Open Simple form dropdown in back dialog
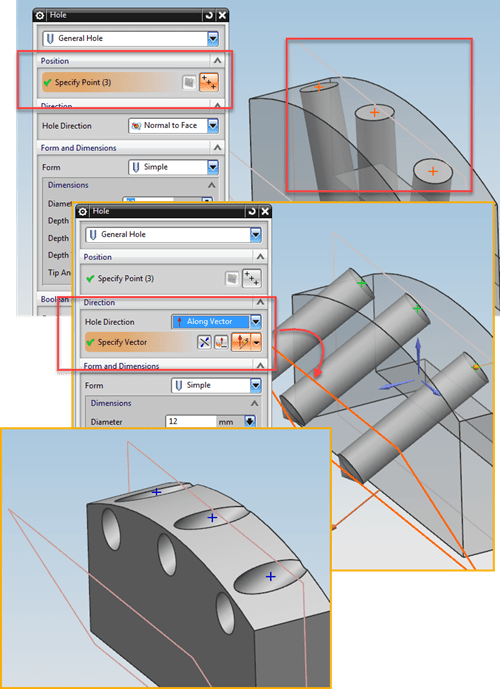500x689 pixels. coord(213,167)
